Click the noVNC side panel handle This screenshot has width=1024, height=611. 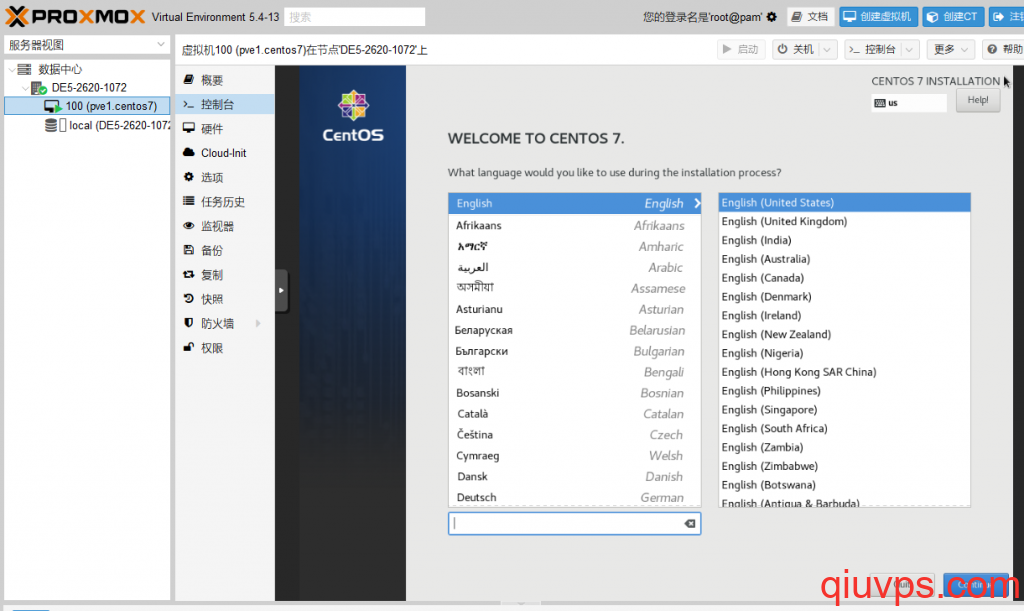pyautogui.click(x=281, y=290)
